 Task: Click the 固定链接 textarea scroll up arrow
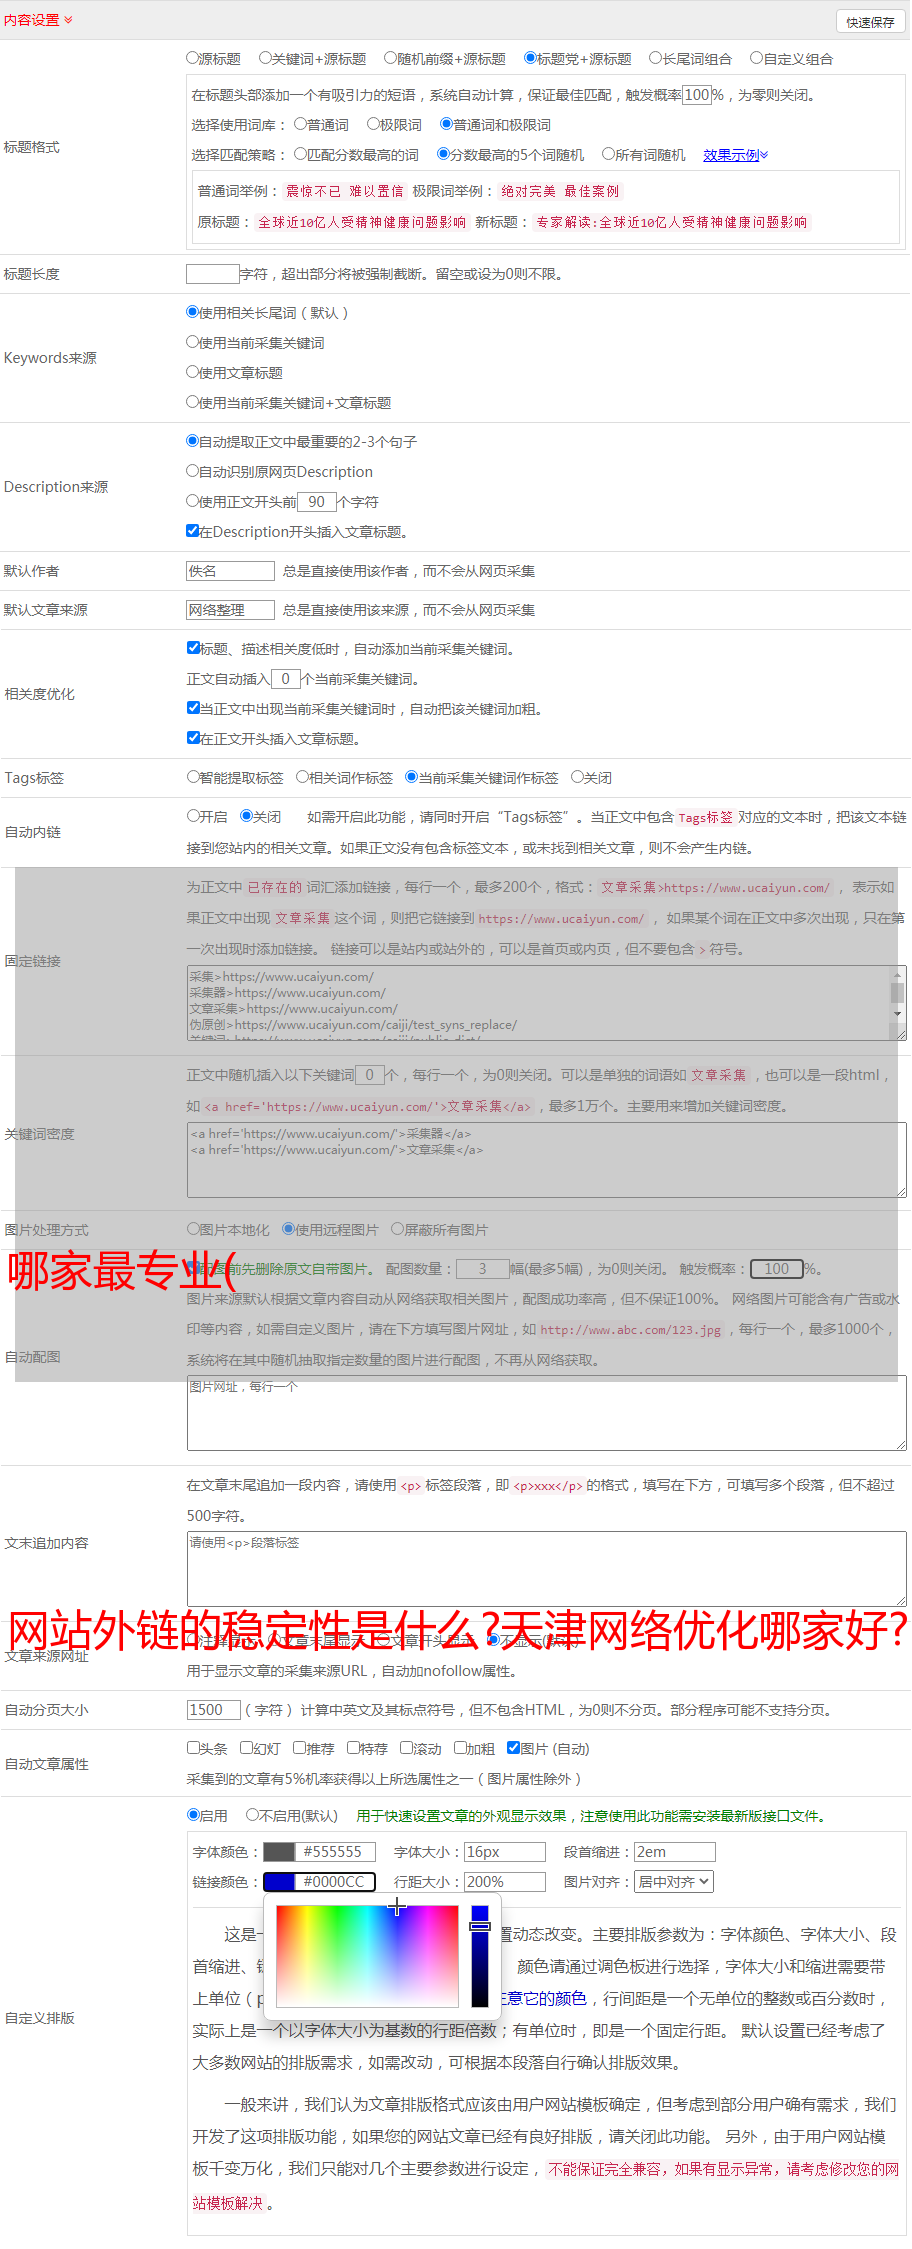point(898,974)
